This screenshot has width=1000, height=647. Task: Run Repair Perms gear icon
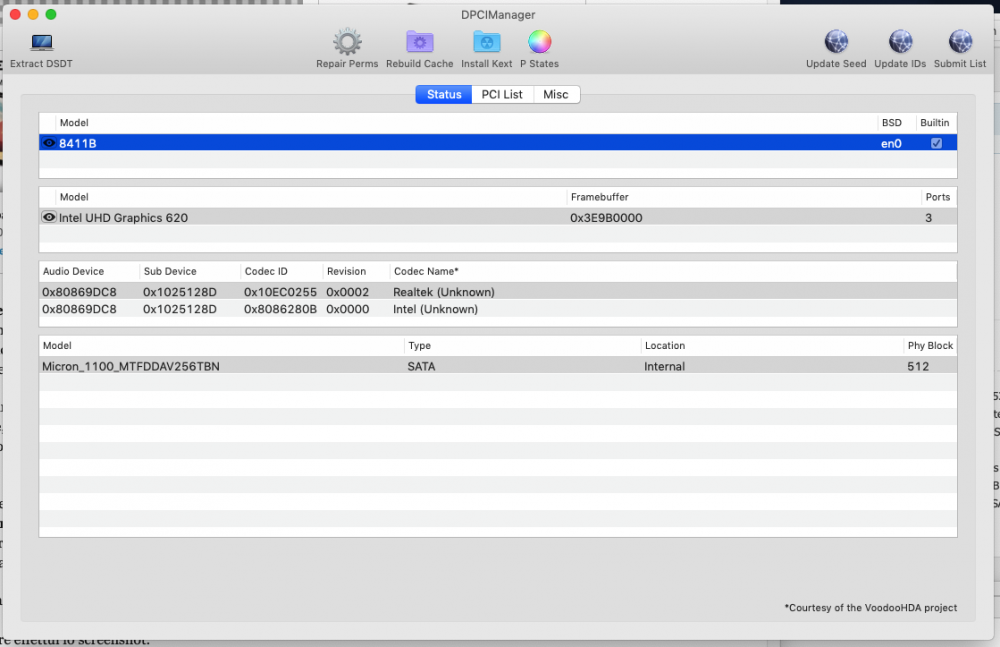point(347,42)
